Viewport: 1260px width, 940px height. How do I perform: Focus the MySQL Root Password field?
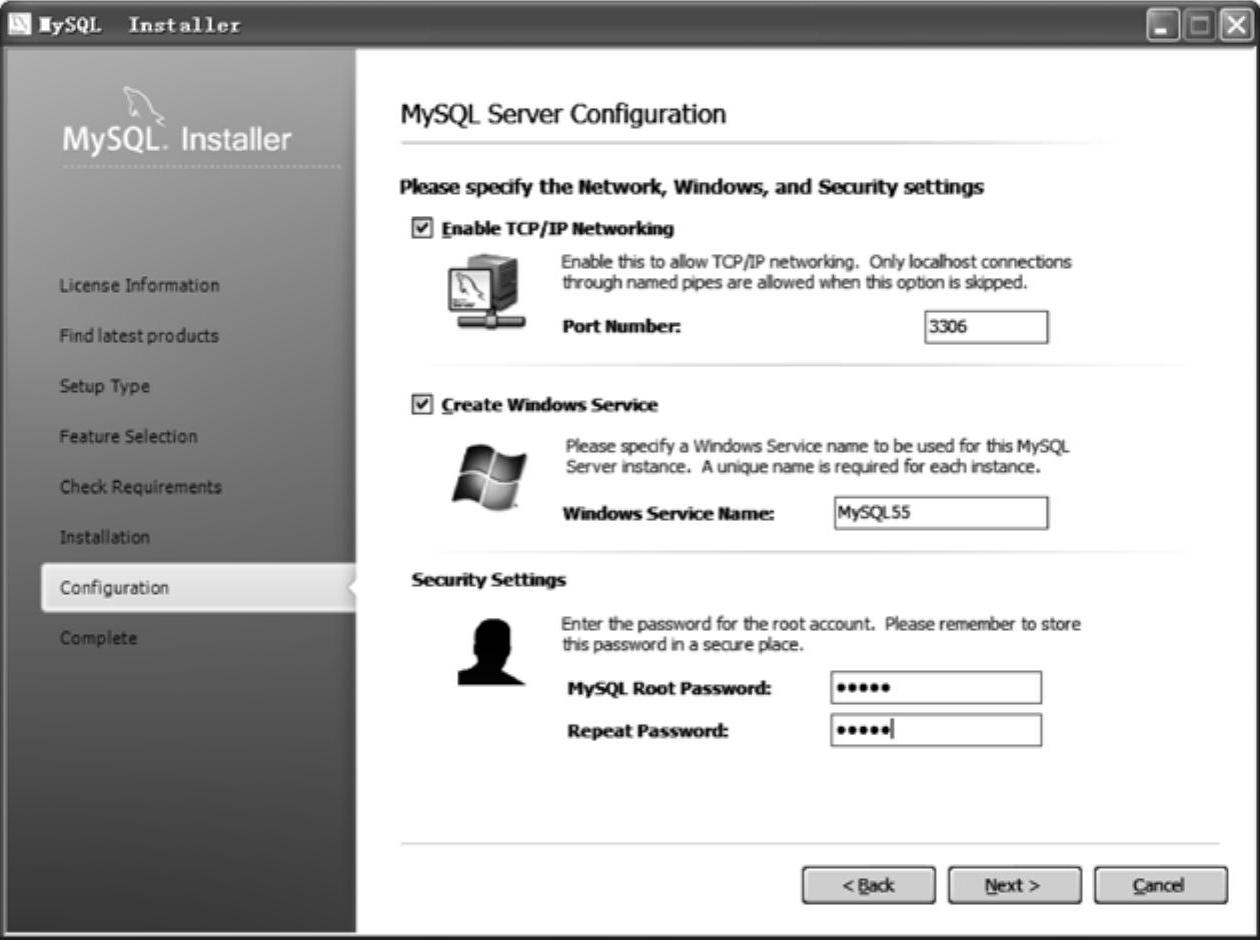coord(936,688)
